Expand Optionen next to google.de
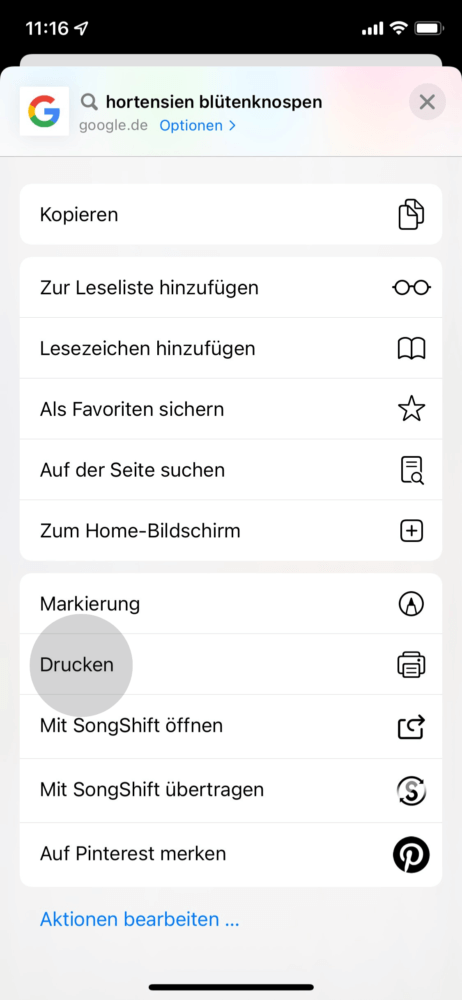462x1000 pixels. point(197,126)
